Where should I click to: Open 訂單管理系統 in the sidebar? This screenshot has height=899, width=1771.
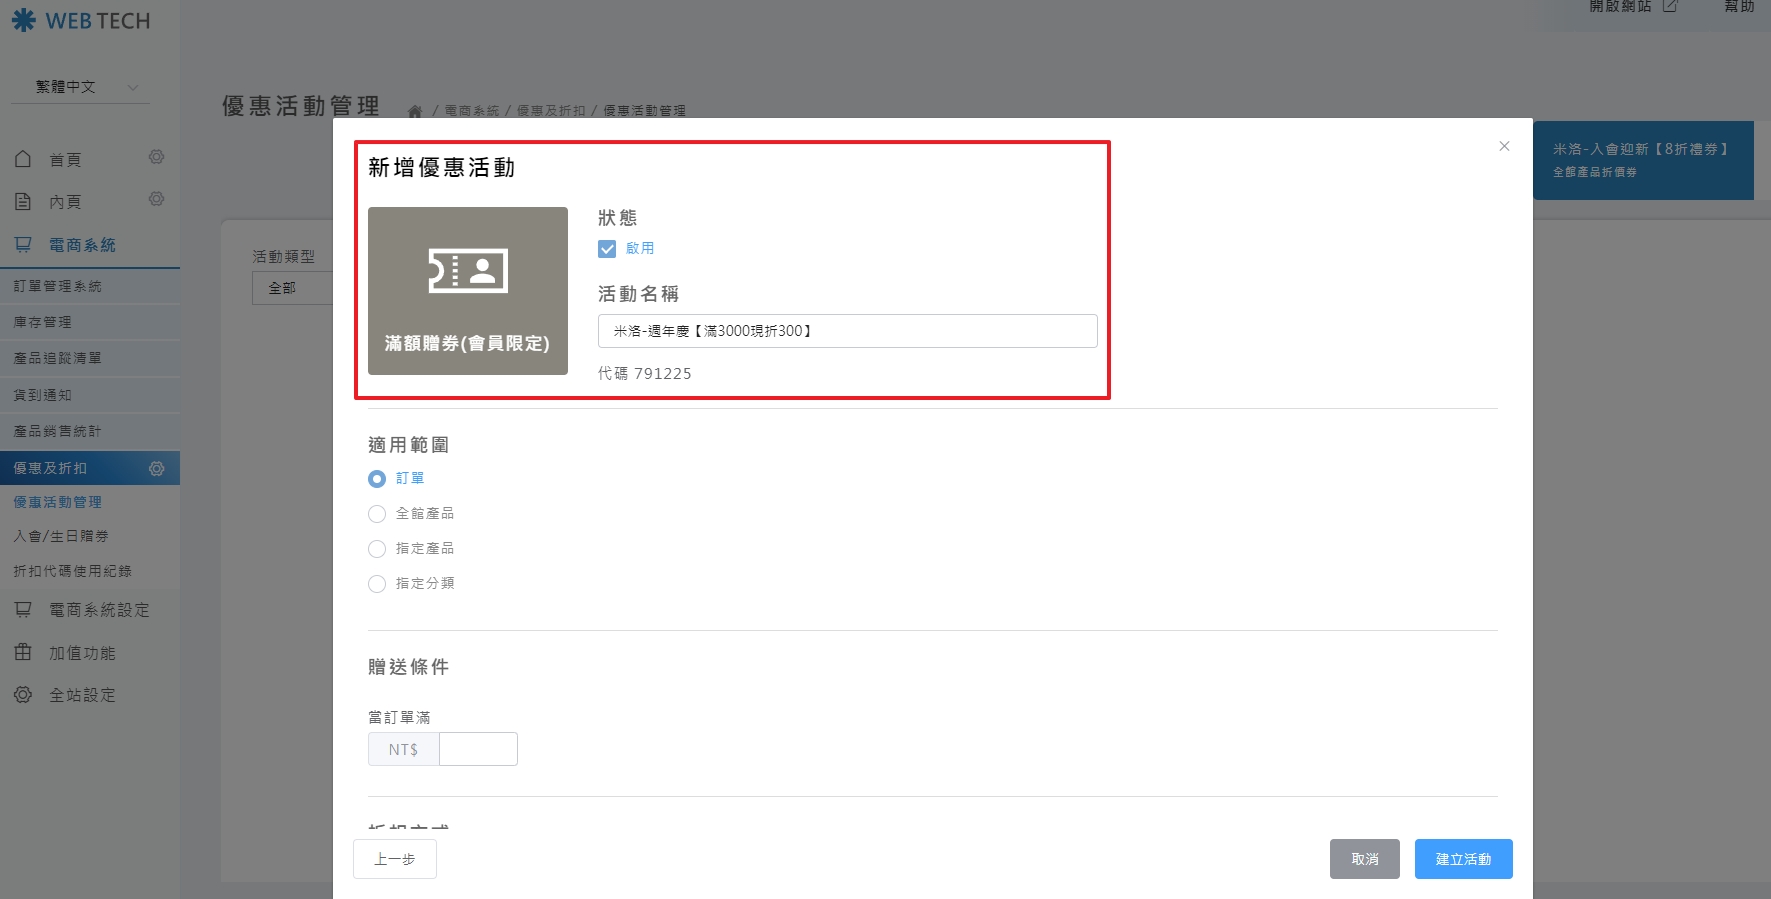click(x=58, y=286)
